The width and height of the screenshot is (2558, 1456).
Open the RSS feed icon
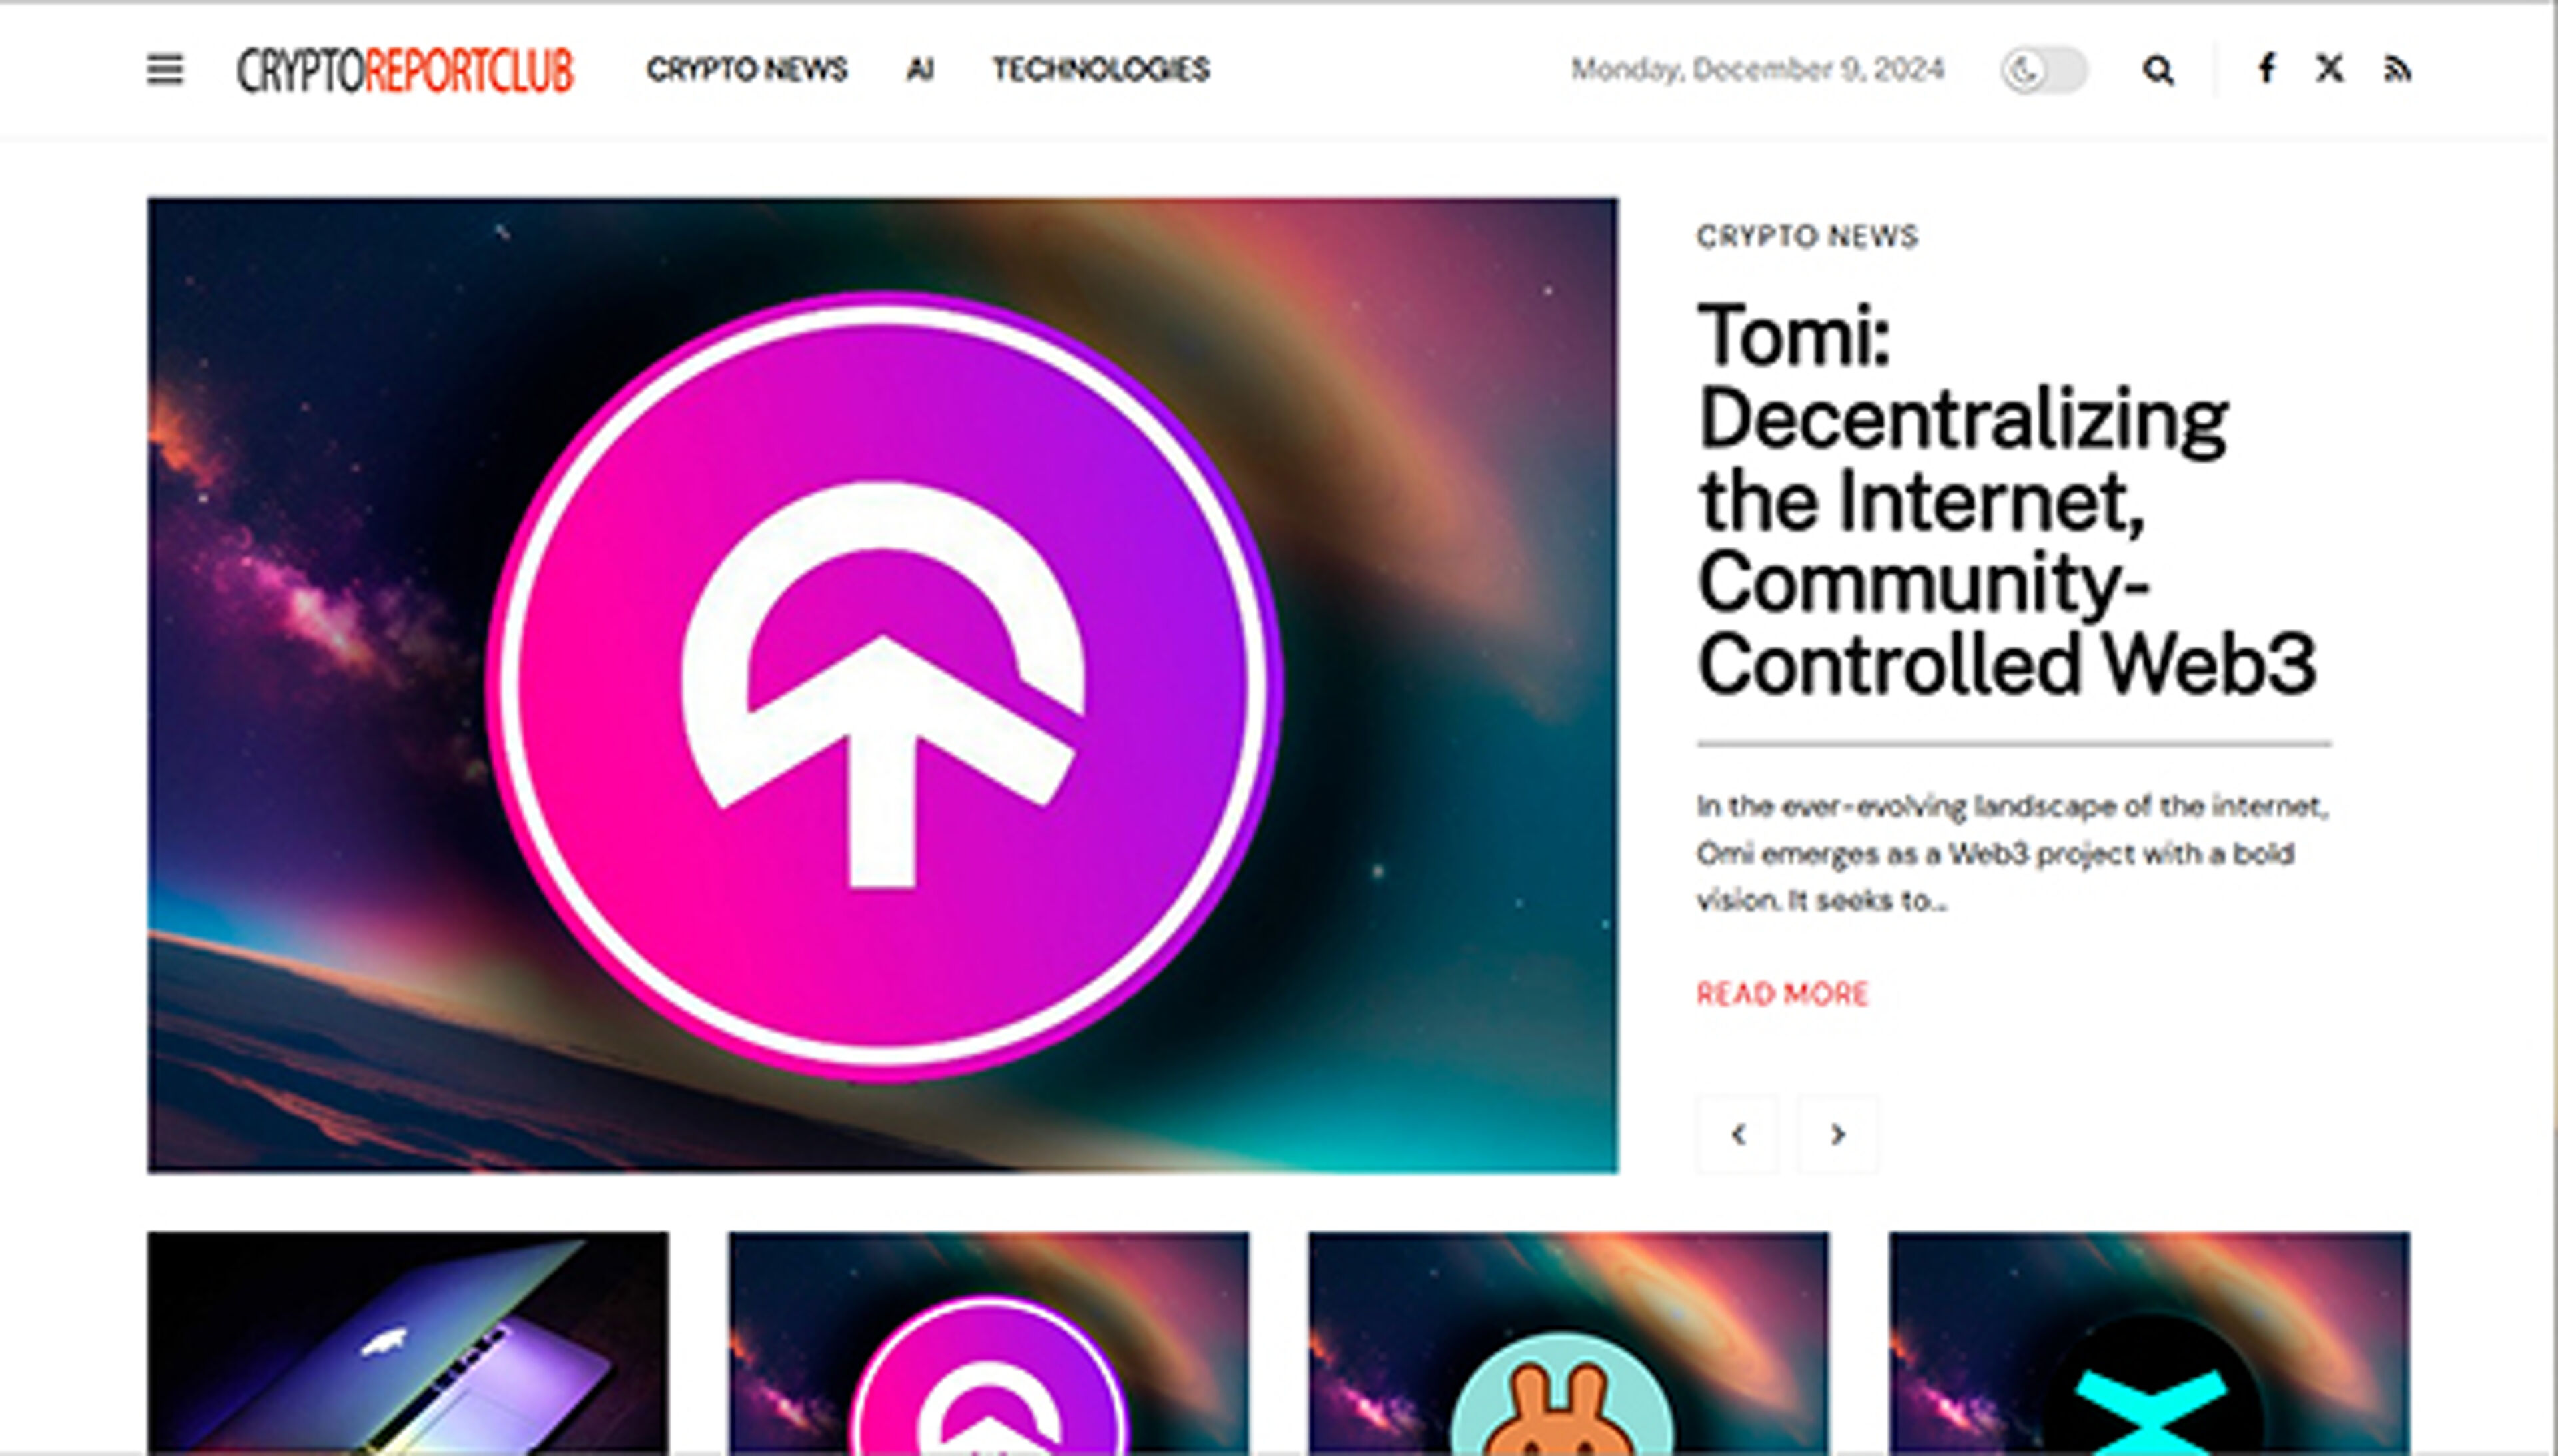coord(2397,70)
